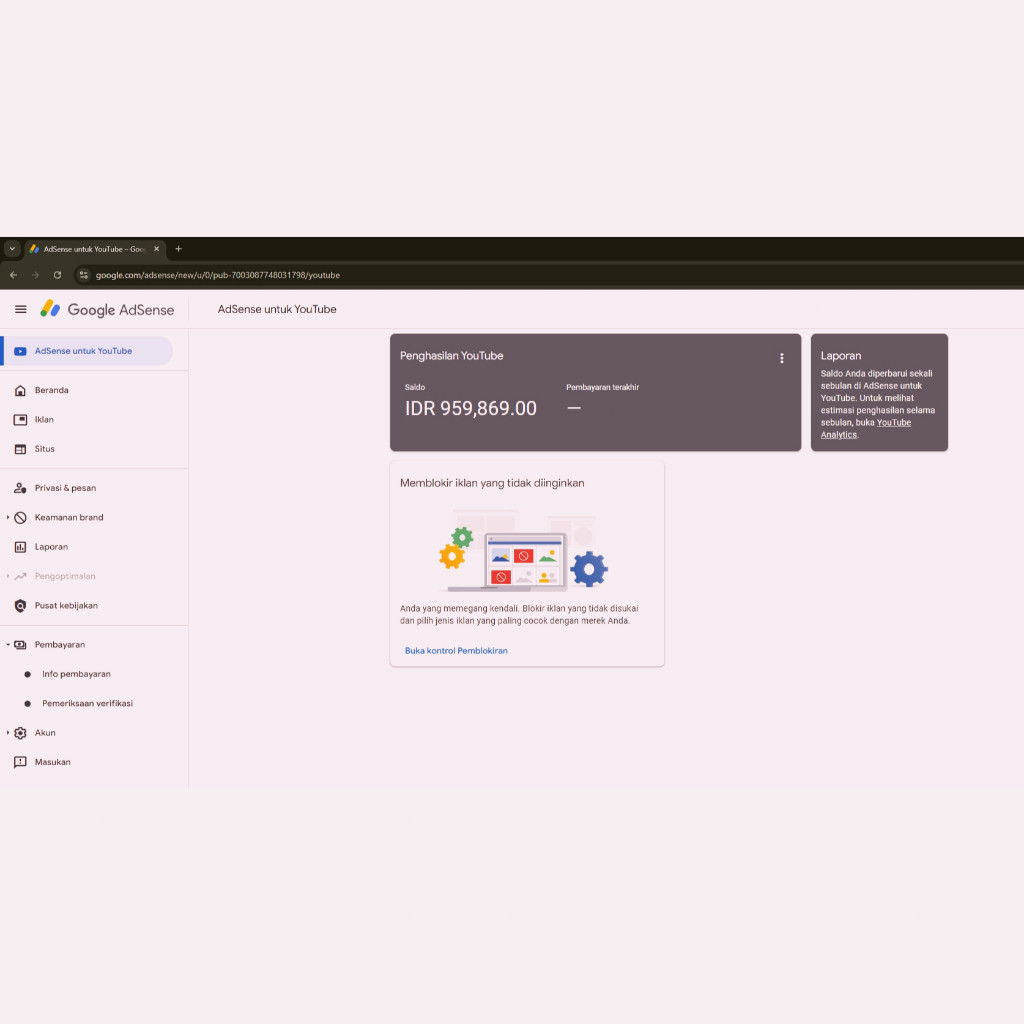The image size is (1024, 1024).
Task: Open the Beranda home icon
Action: (21, 390)
